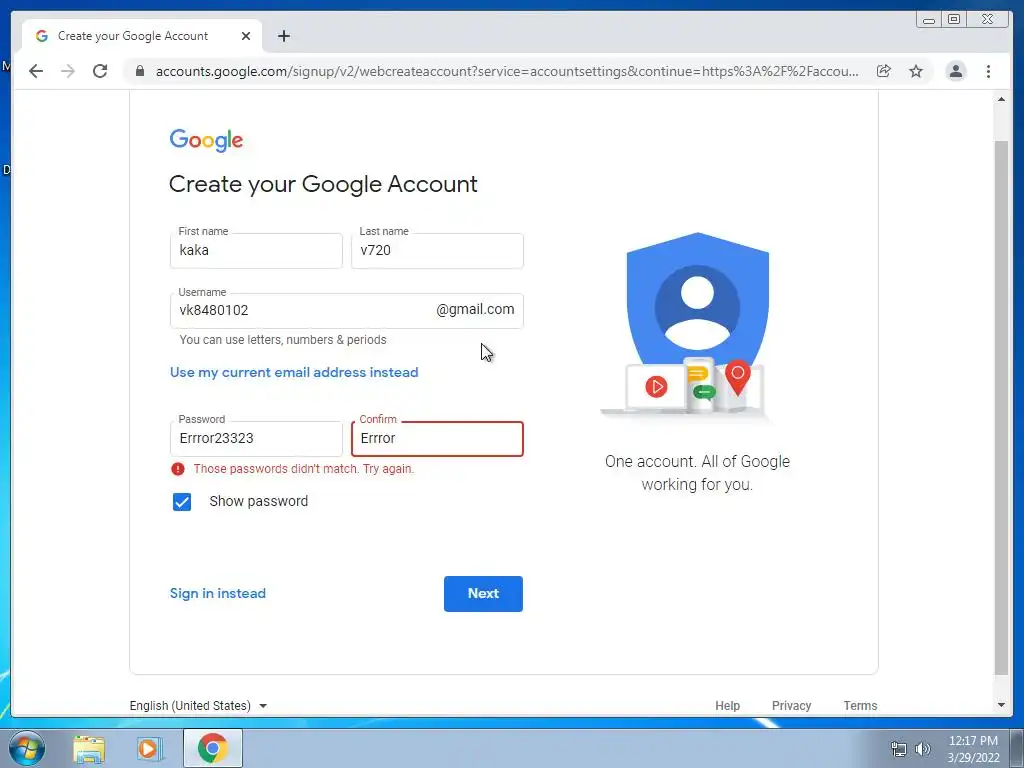
Task: Open the Terms link
Action: (860, 706)
